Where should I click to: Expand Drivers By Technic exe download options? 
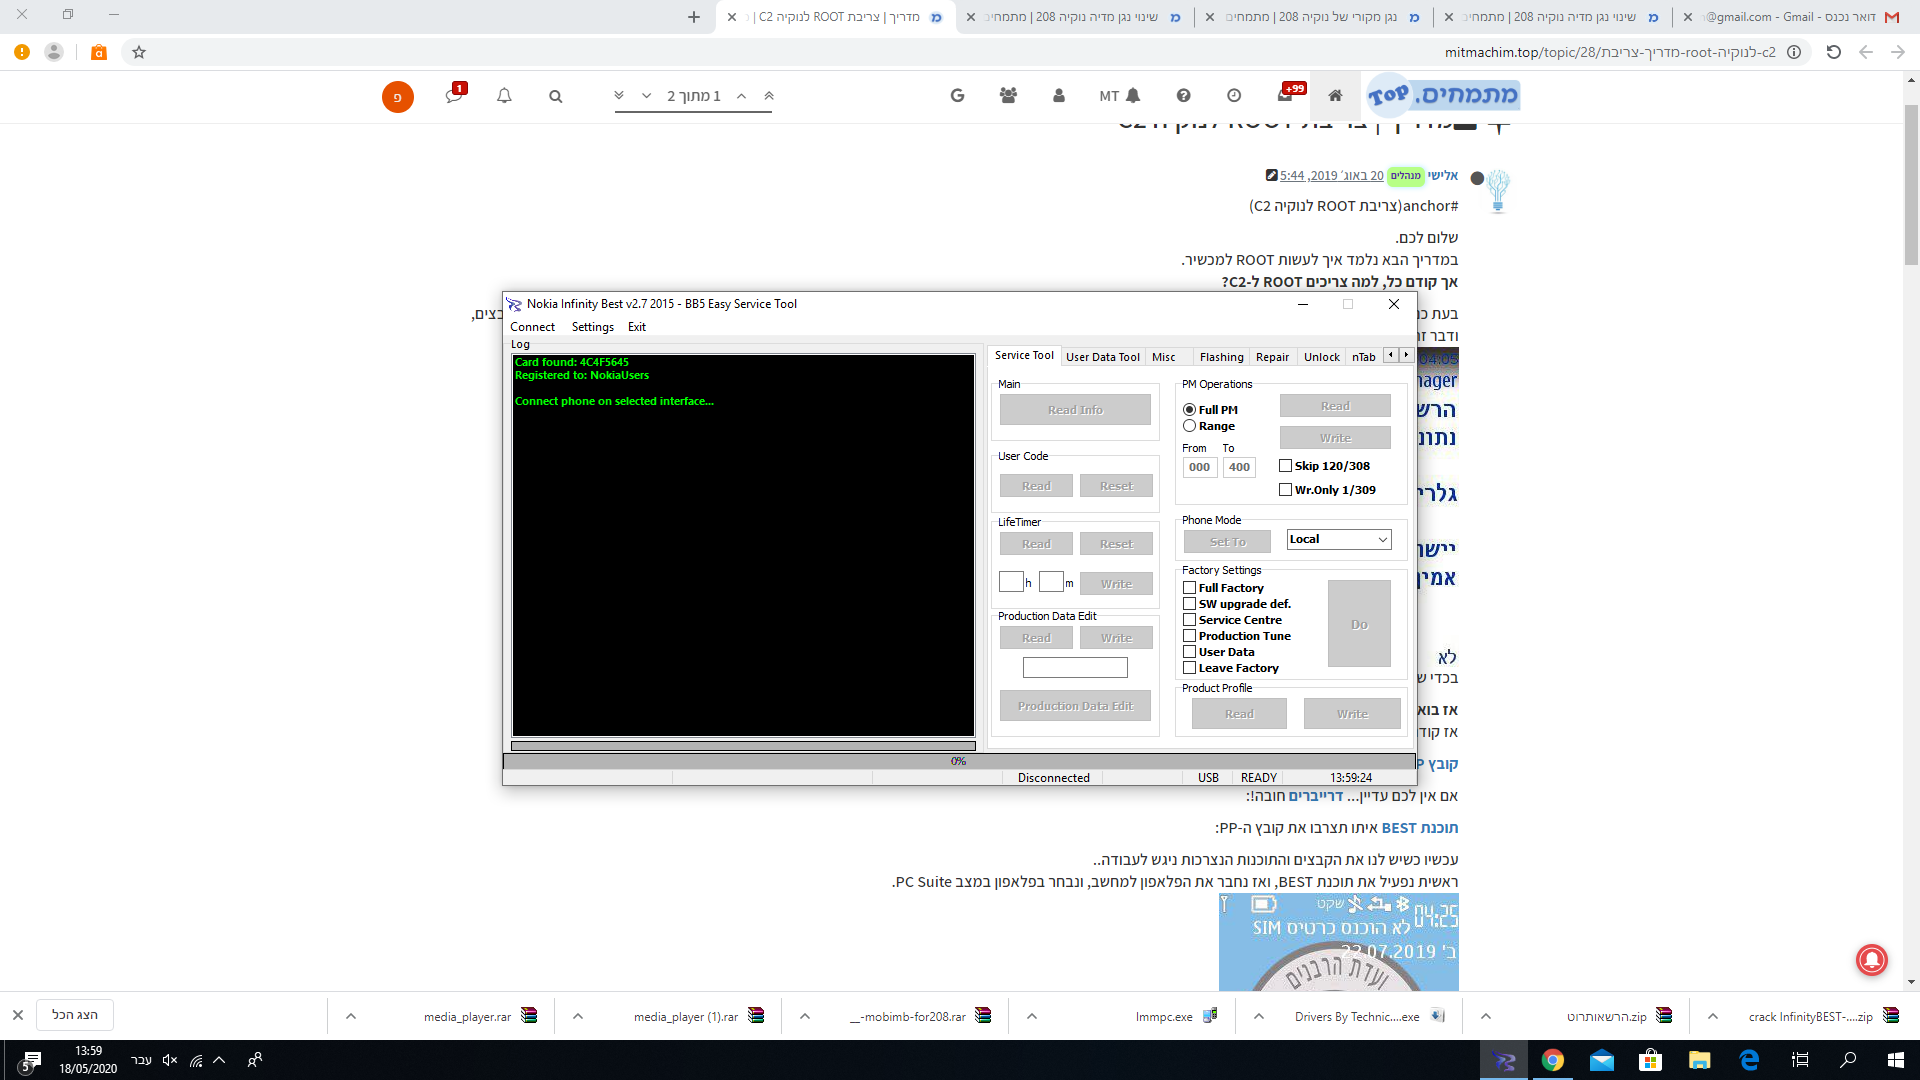pos(1259,1016)
